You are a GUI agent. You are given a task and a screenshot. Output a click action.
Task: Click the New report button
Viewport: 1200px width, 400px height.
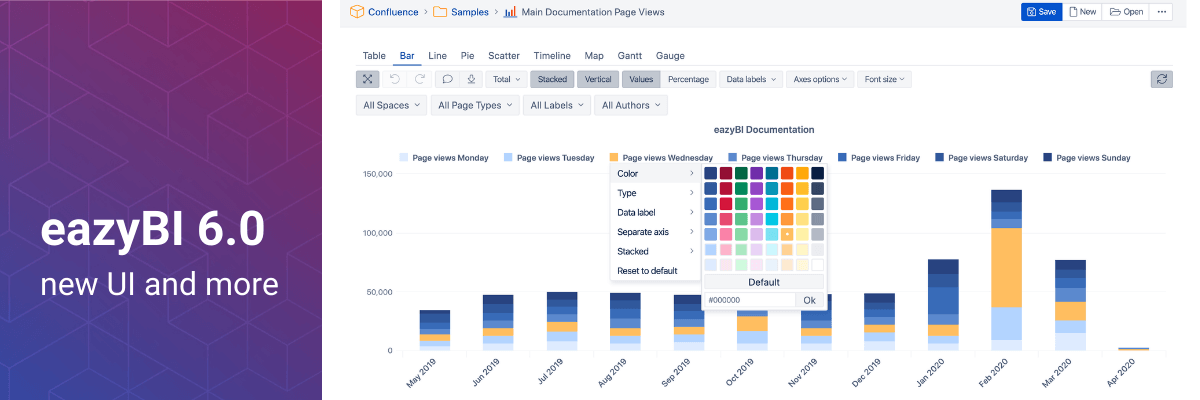[x=1082, y=12]
